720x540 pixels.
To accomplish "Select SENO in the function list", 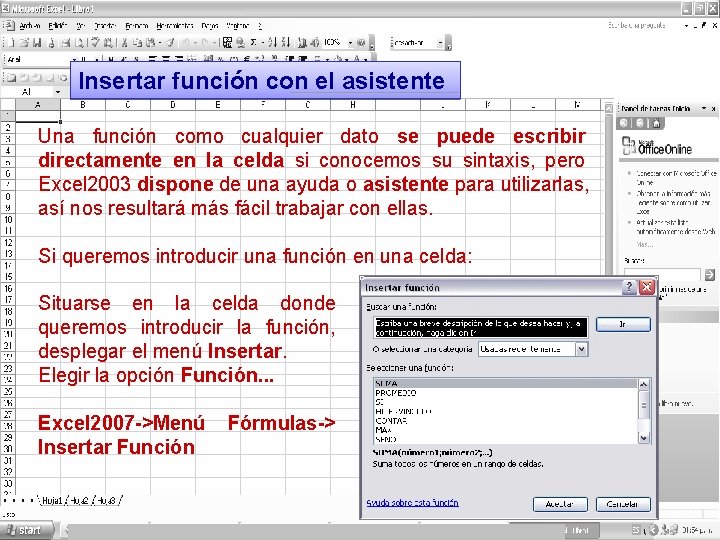I will [x=505, y=439].
